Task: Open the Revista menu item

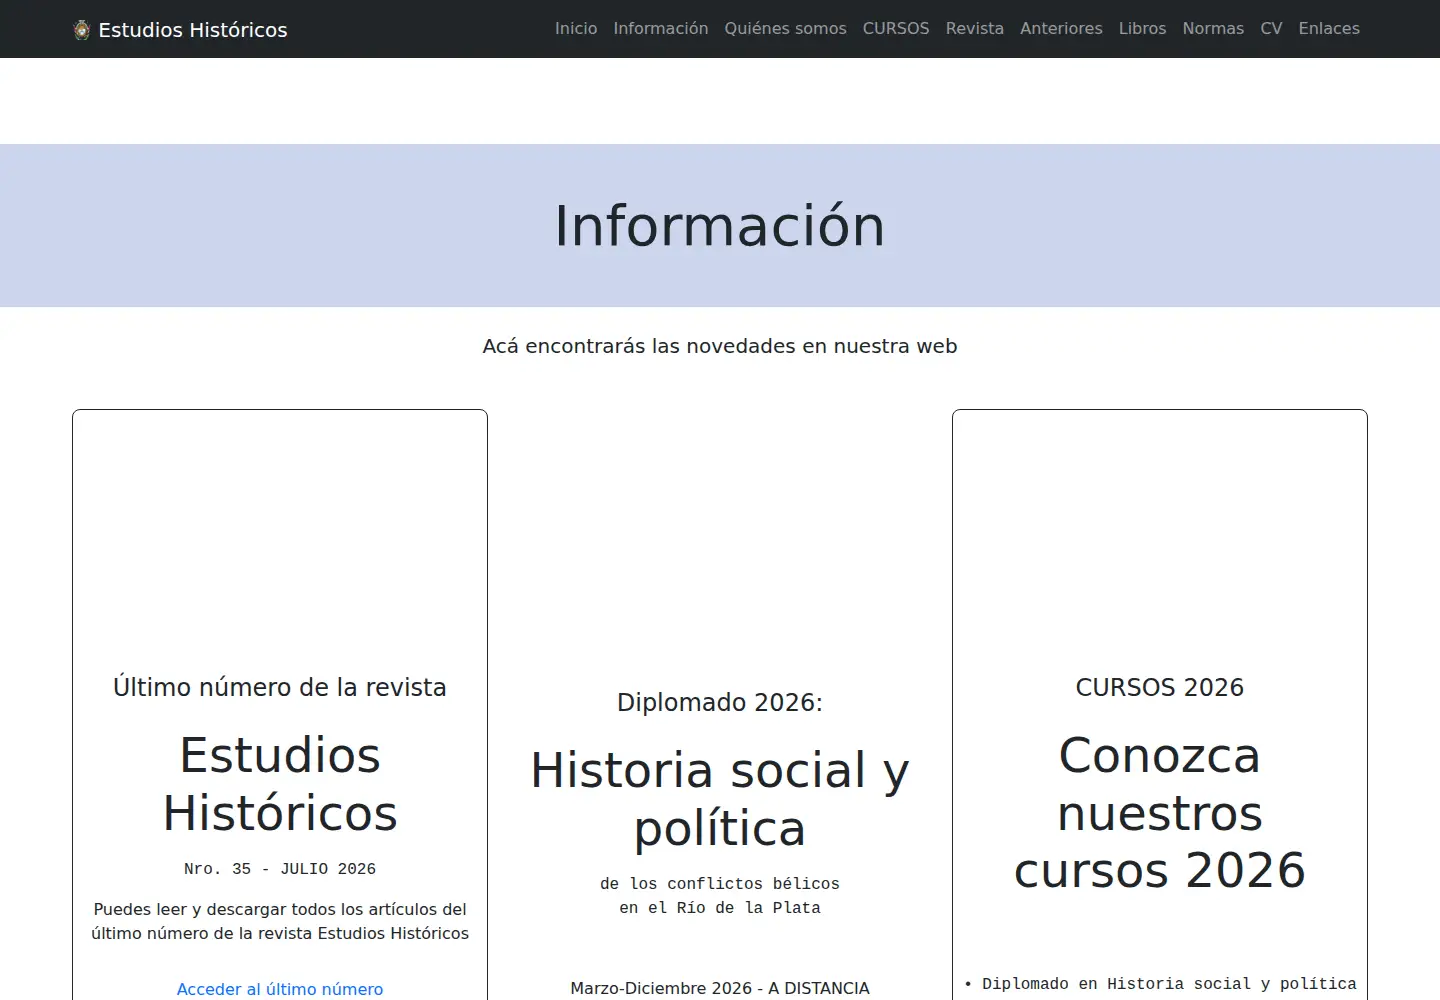Action: click(x=975, y=29)
